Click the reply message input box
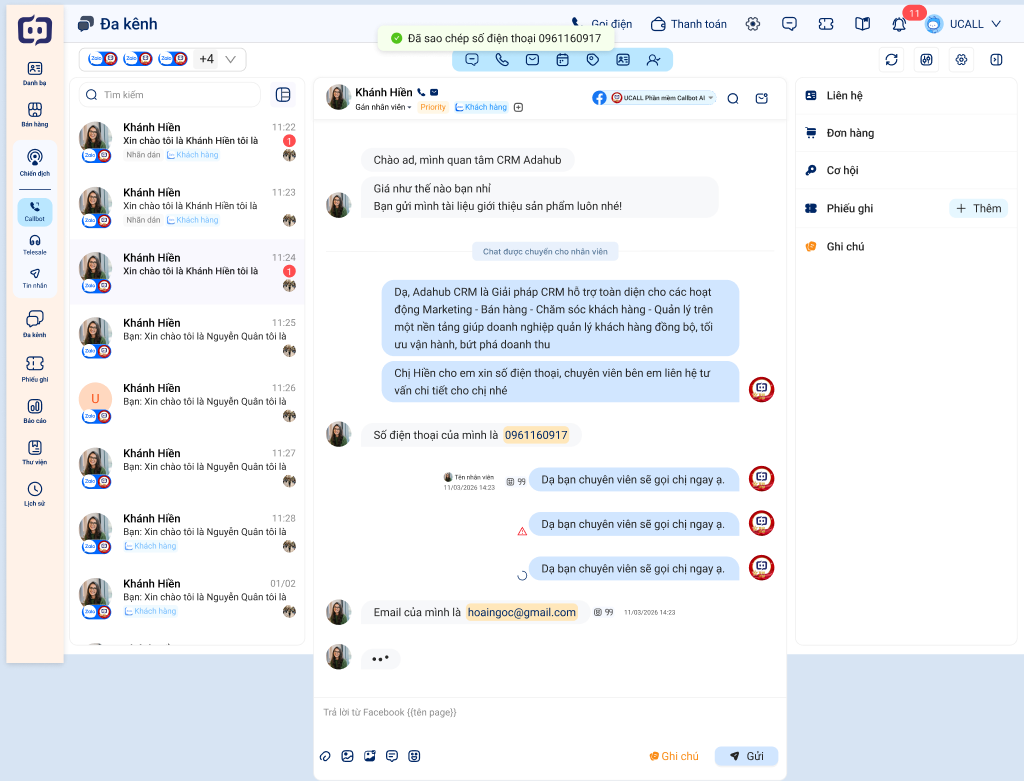Image resolution: width=1024 pixels, height=781 pixels. [550, 712]
